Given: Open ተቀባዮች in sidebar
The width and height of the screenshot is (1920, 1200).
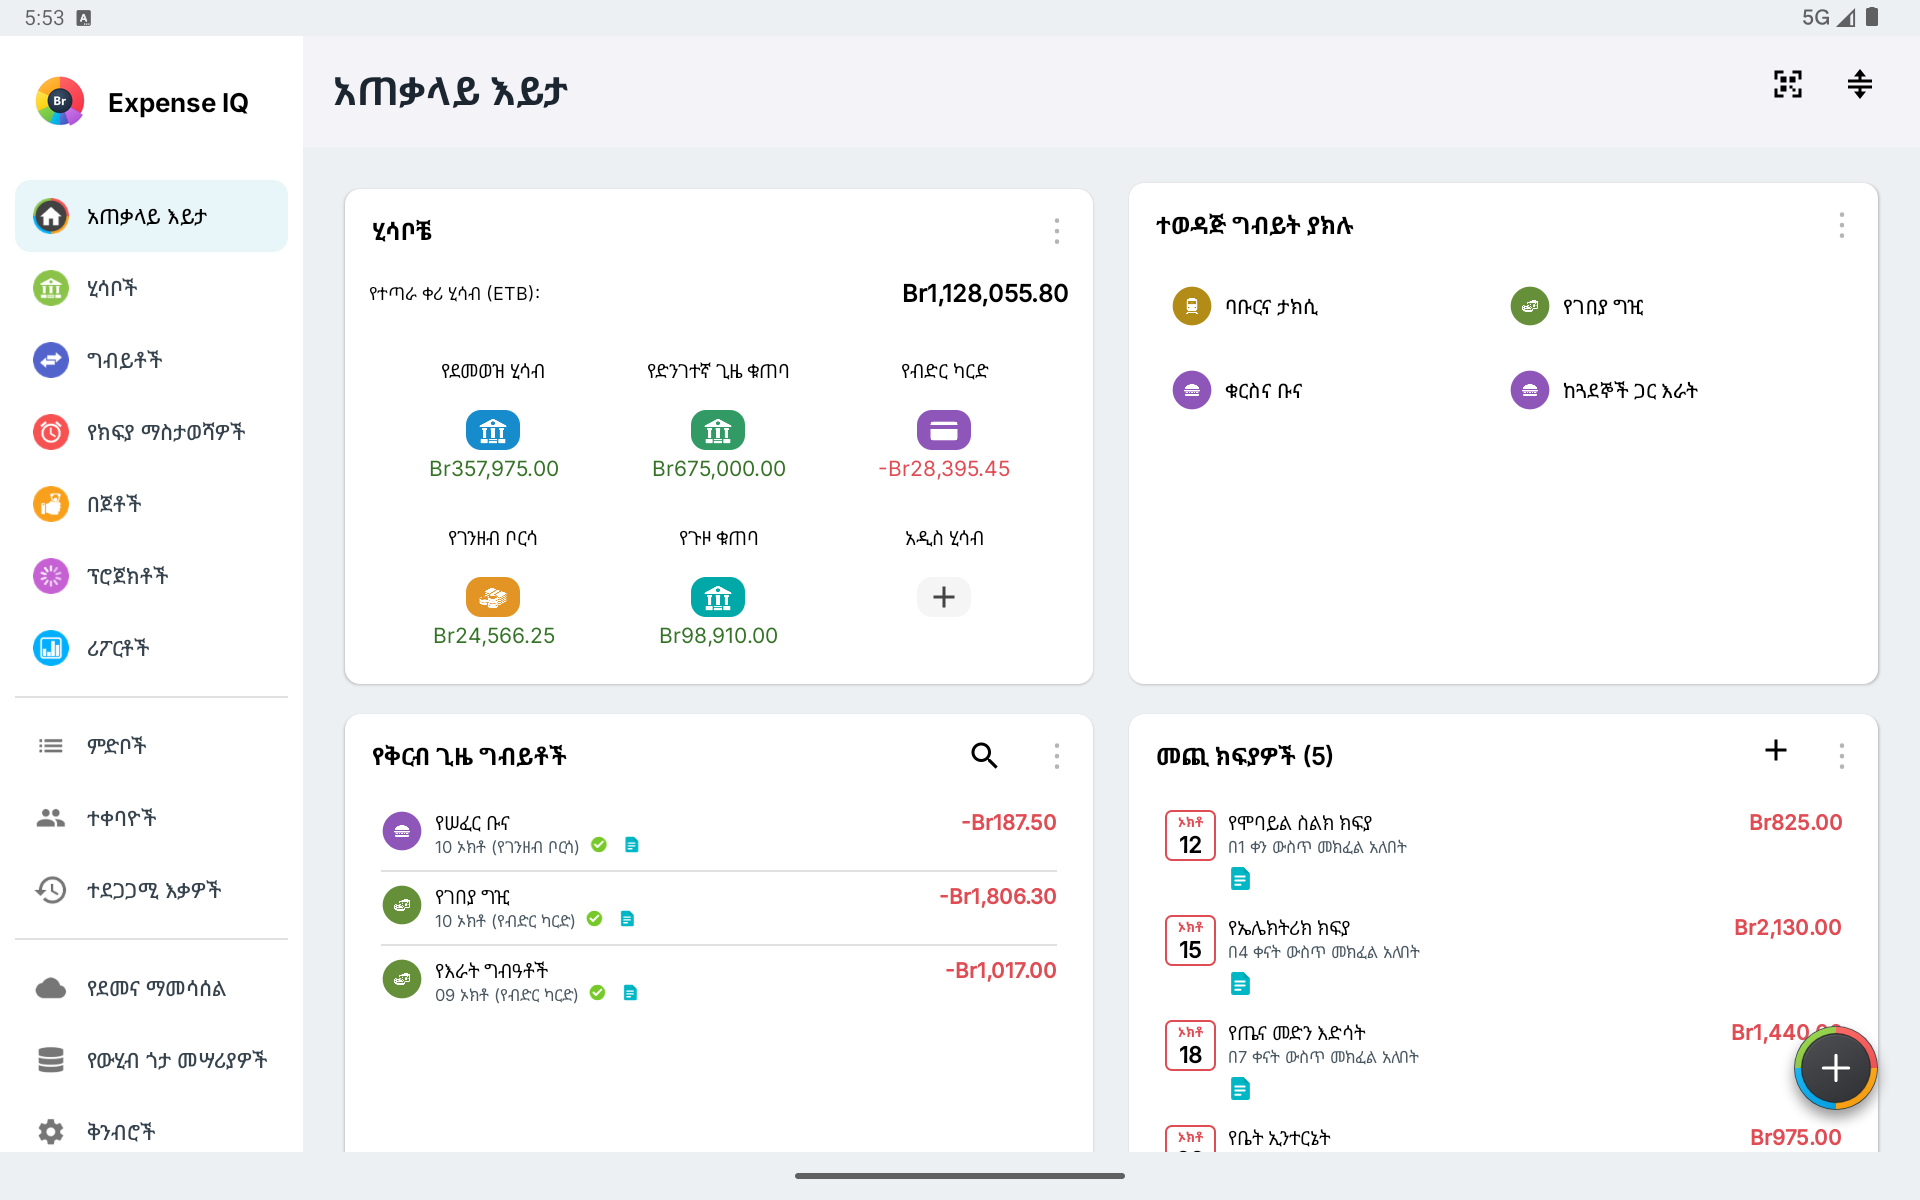Looking at the screenshot, I should click(x=151, y=818).
